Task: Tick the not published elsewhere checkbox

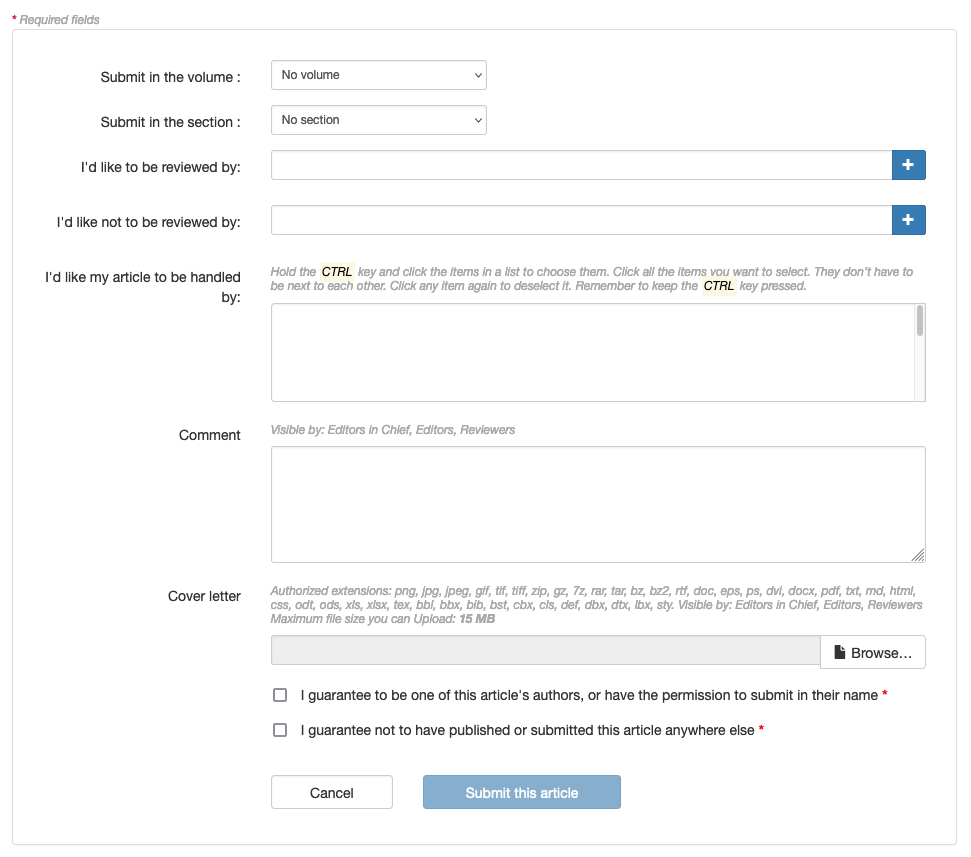Action: 280,730
